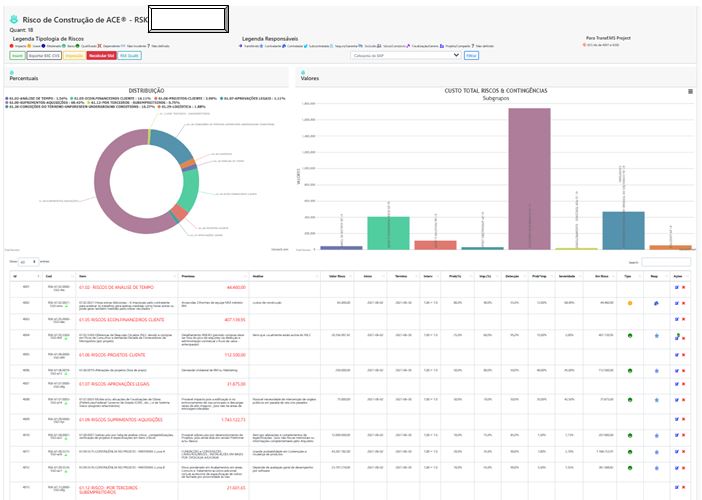Open the Categoria do SAP dropdown
702x500 pixels.
(x=410, y=56)
